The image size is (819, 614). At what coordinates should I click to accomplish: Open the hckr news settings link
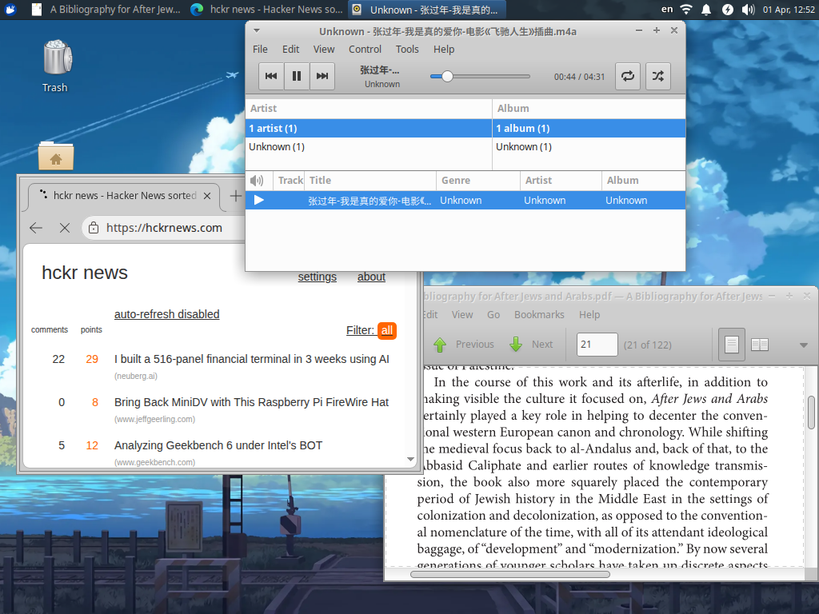tap(317, 277)
